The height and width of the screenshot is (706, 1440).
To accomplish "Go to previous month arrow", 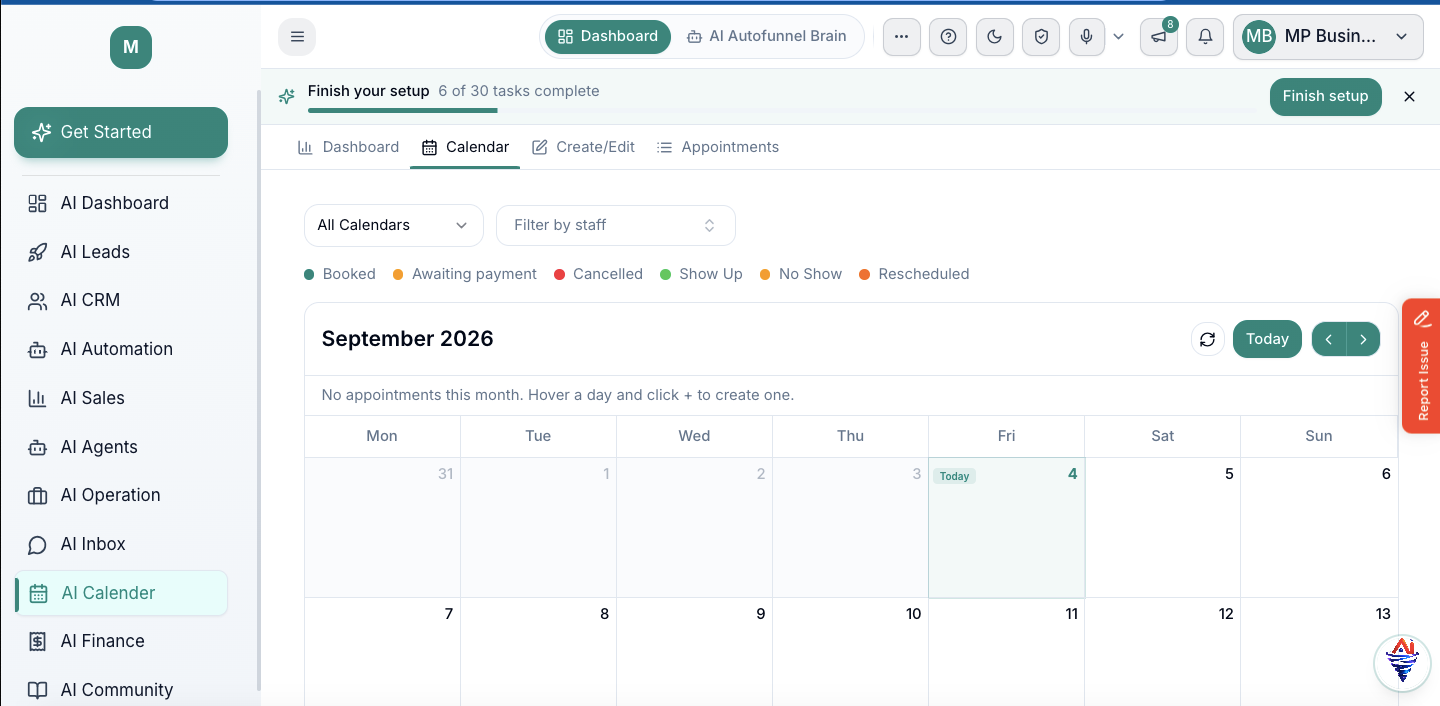I will click(x=1329, y=339).
